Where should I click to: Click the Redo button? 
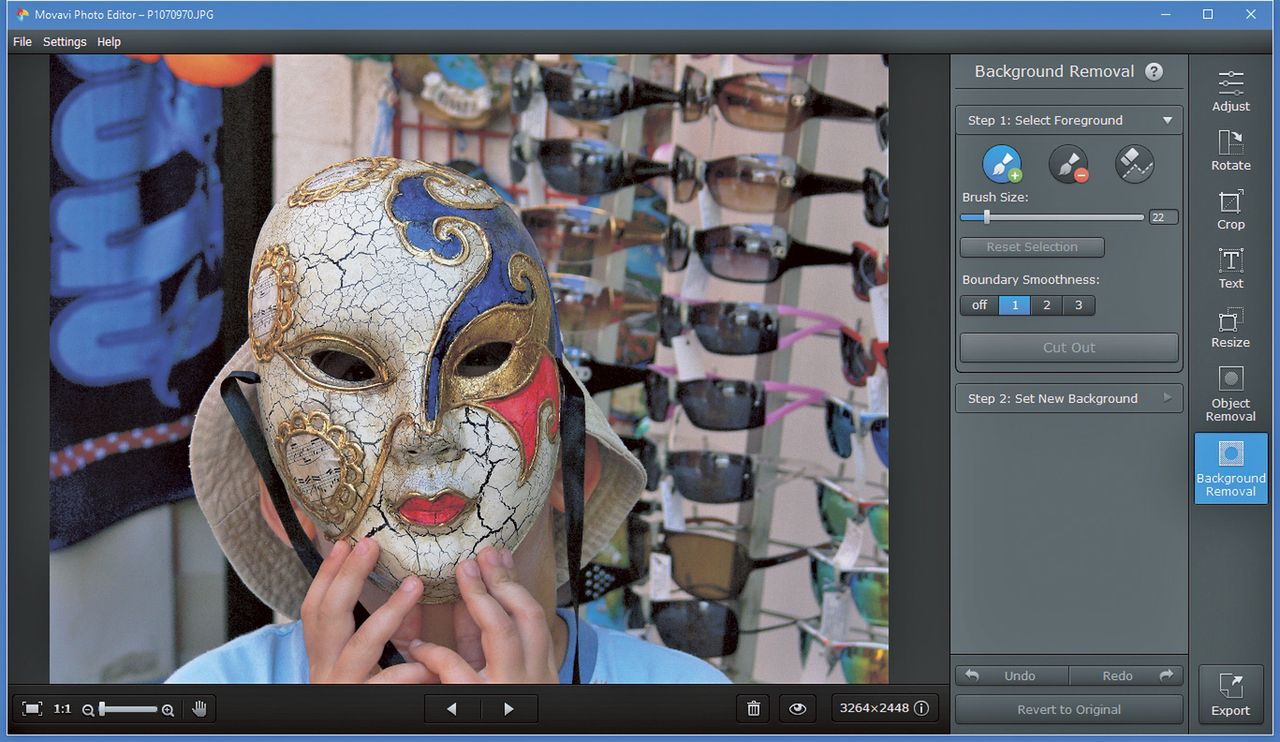[x=1127, y=676]
